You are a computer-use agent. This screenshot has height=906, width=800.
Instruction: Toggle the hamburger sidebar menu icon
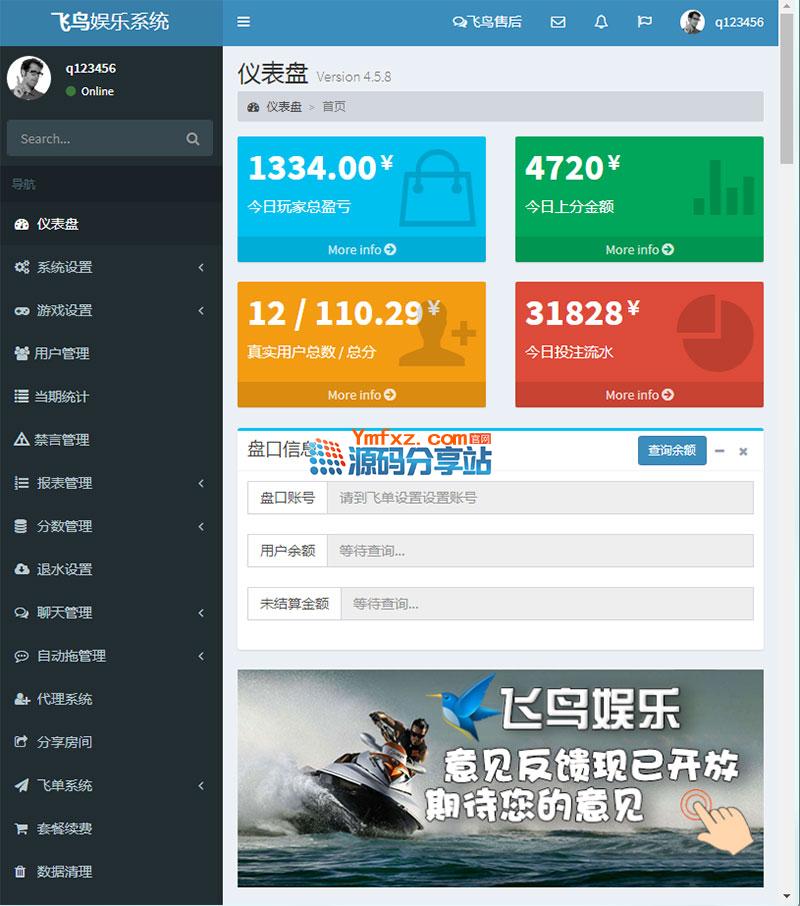click(x=244, y=22)
